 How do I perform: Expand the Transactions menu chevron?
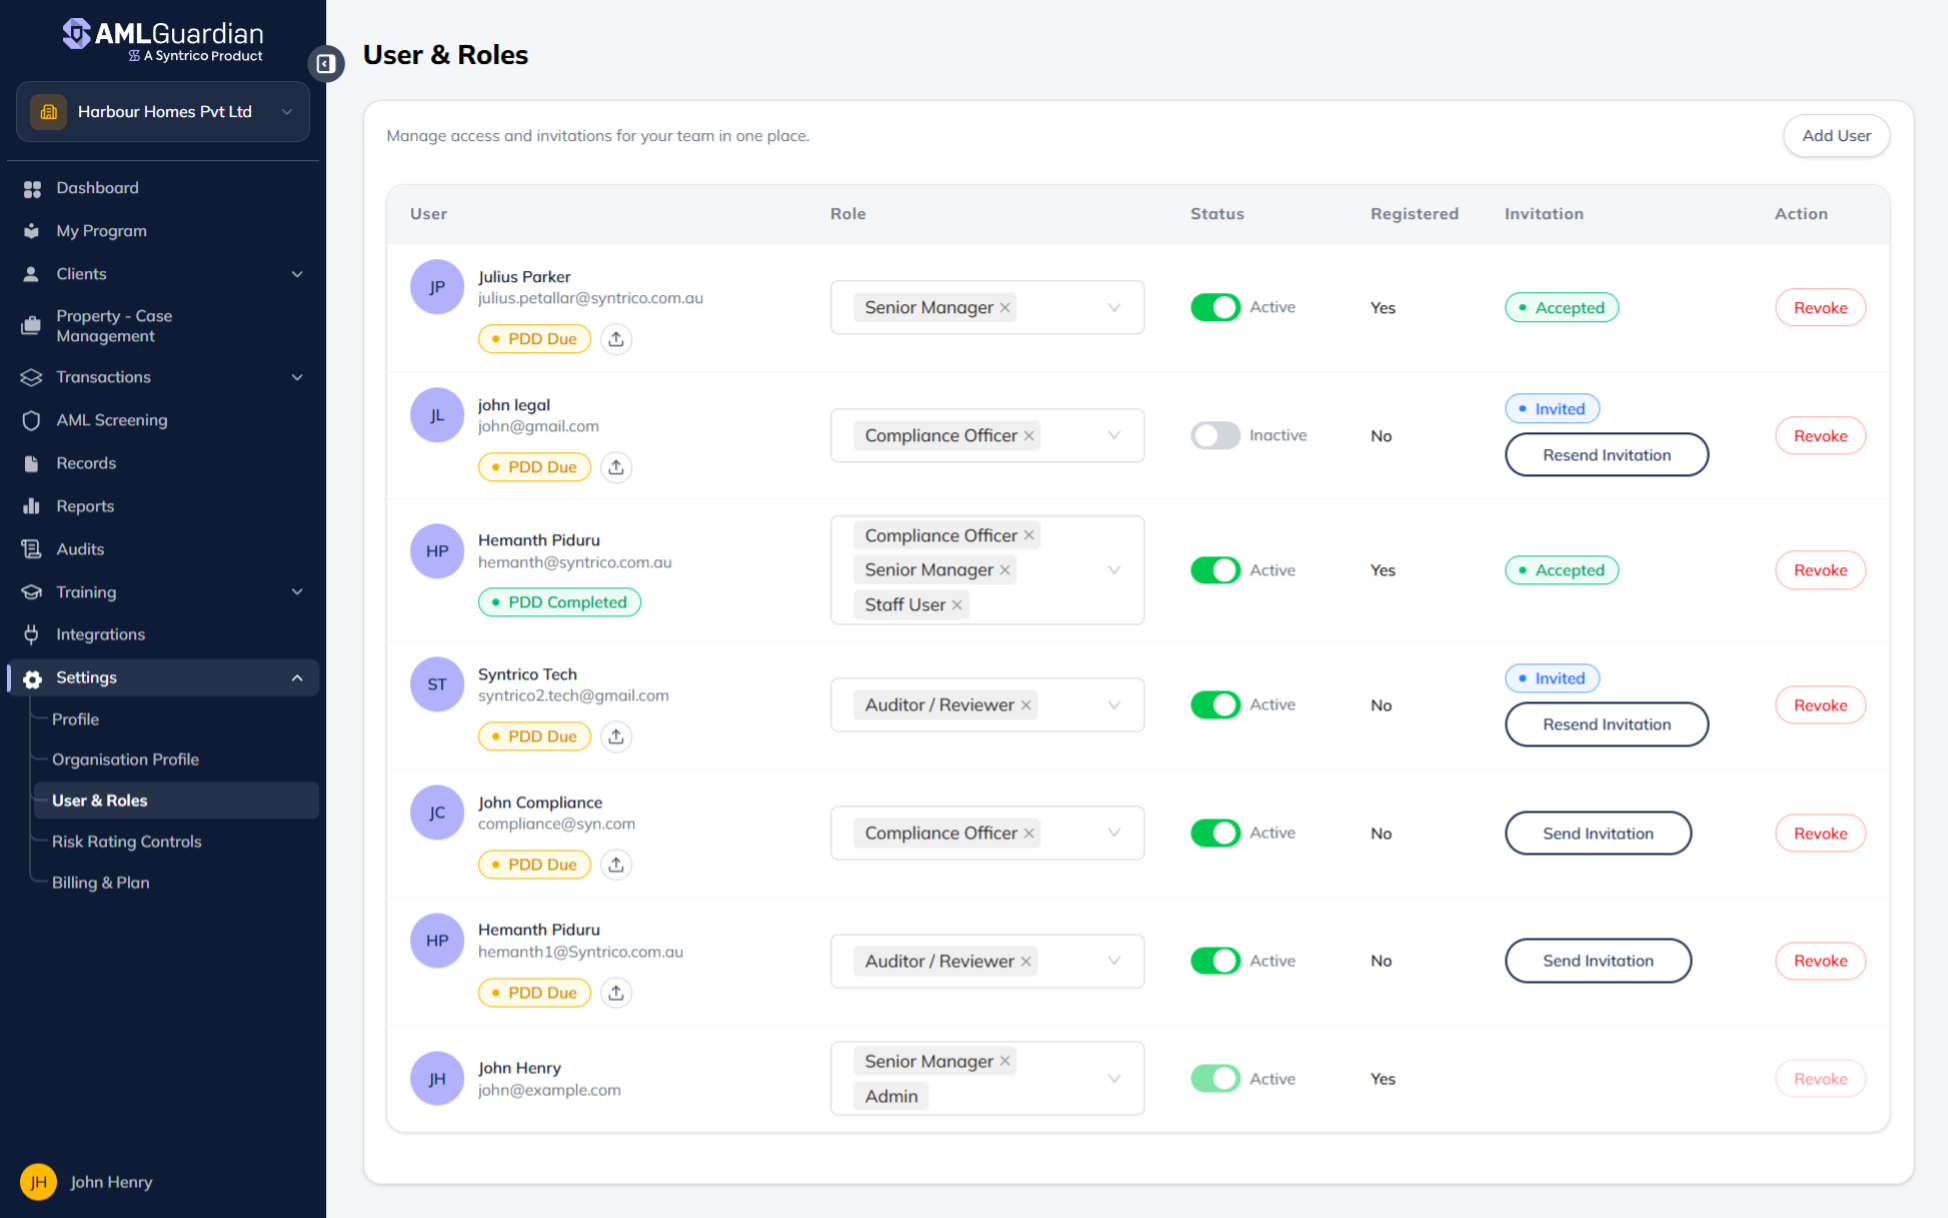297,377
